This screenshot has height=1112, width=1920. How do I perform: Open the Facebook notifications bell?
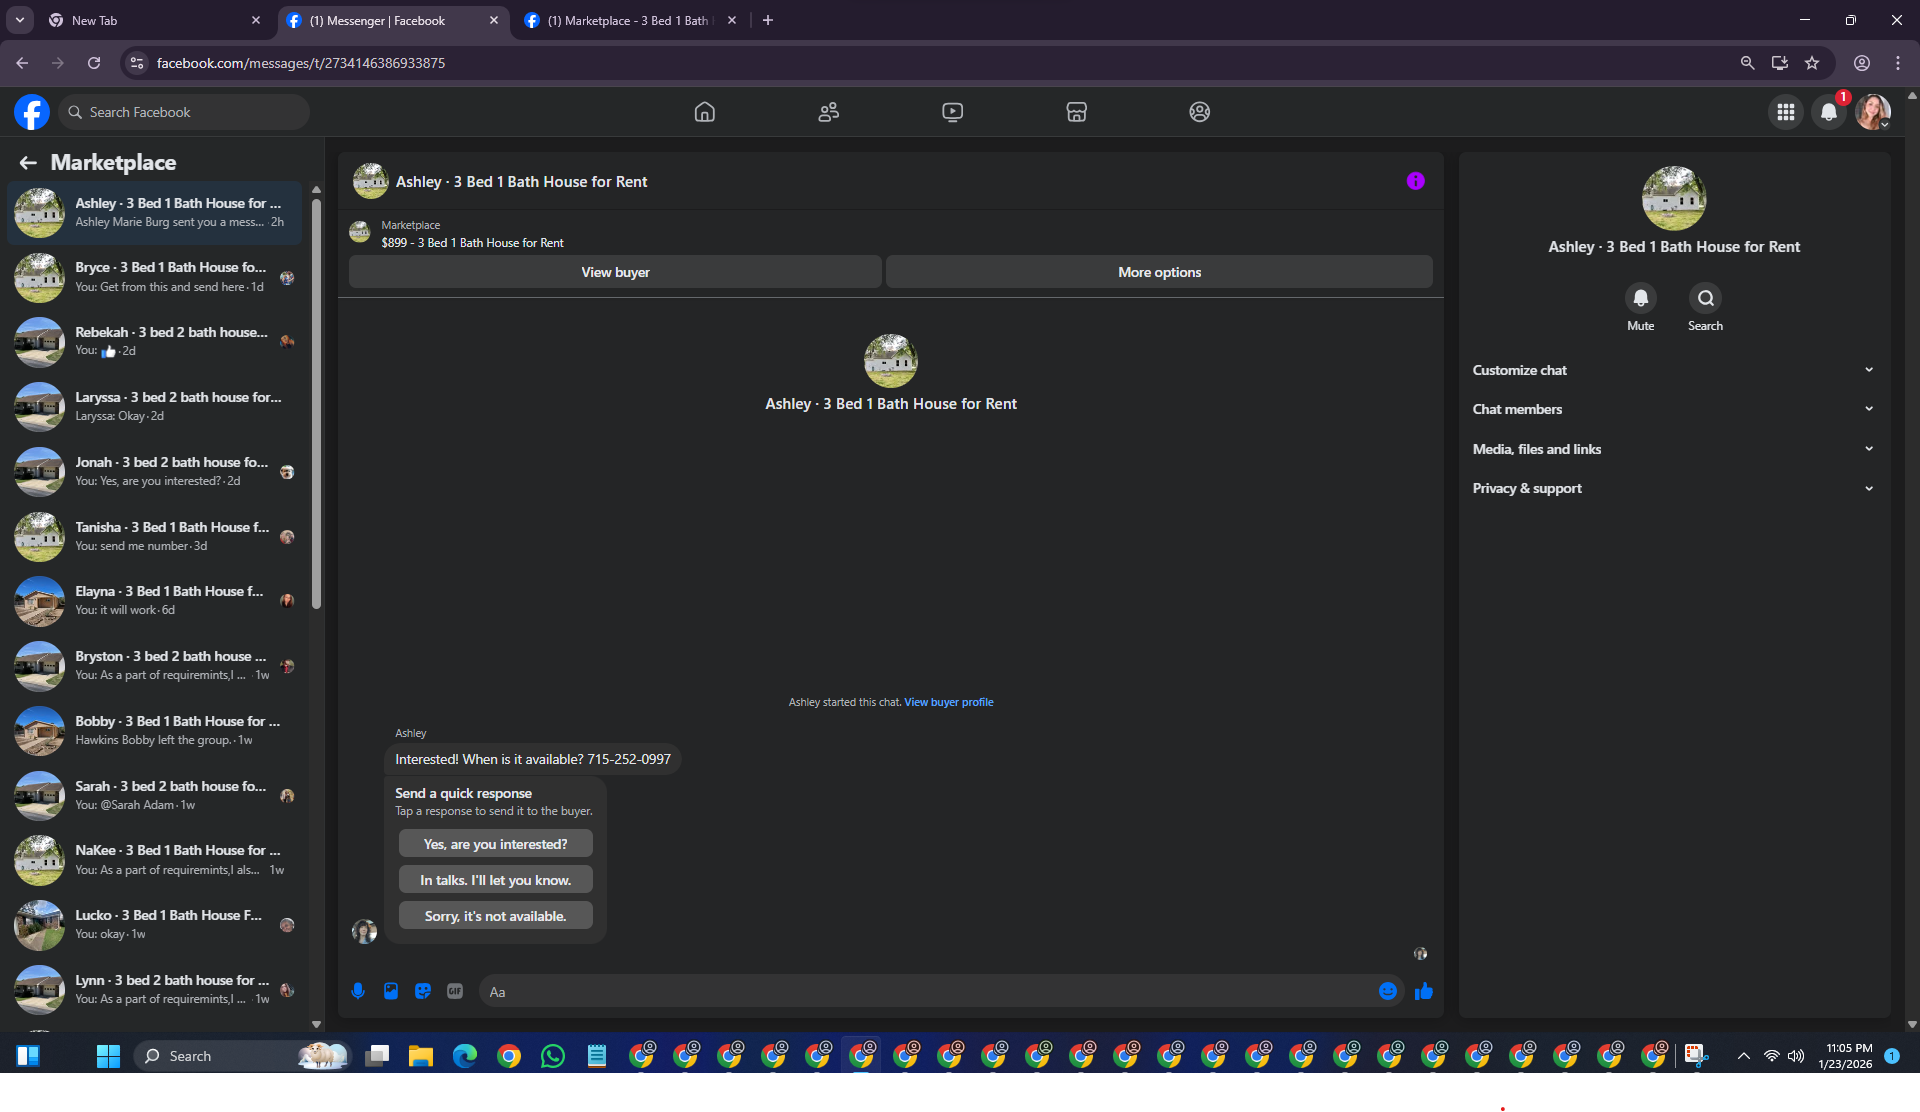(x=1828, y=112)
